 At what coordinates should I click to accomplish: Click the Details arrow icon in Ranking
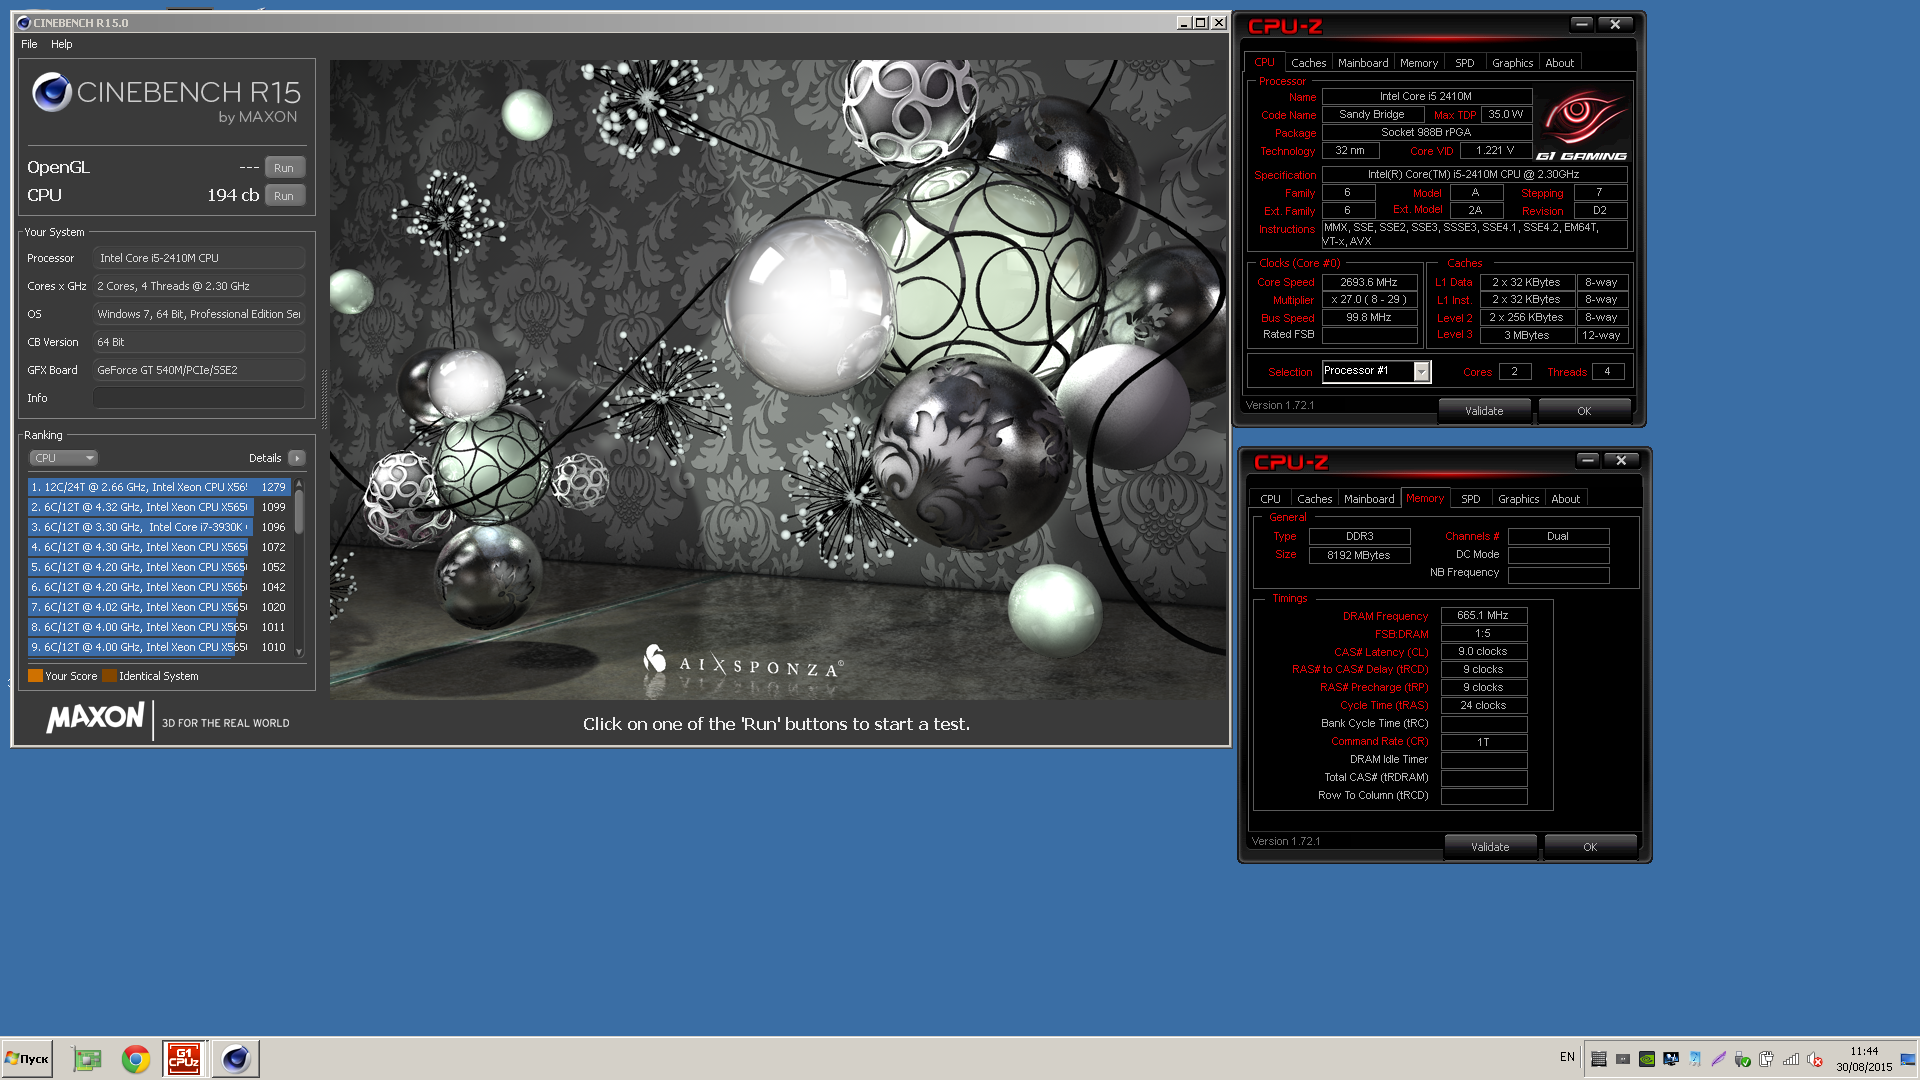[x=296, y=458]
